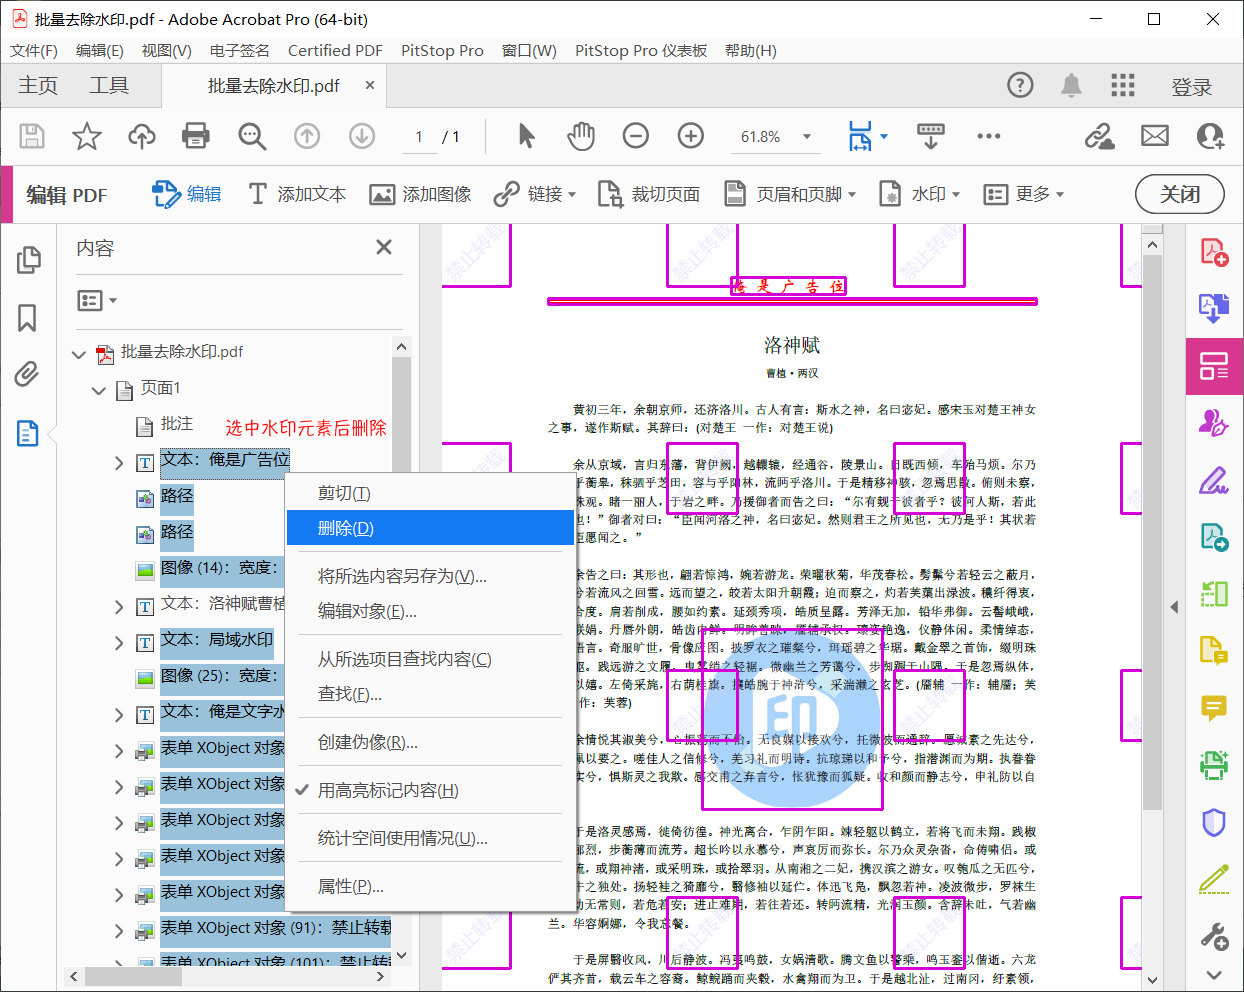Click the share with others person icon
Screen dimensions: 1244x992
point(1210,136)
